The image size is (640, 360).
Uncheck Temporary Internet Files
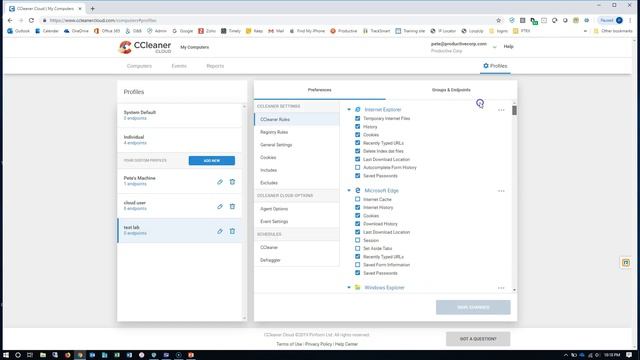[358, 118]
